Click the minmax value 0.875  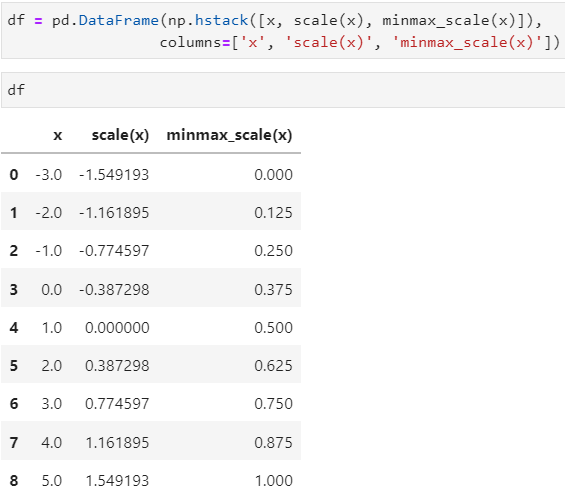point(273,443)
